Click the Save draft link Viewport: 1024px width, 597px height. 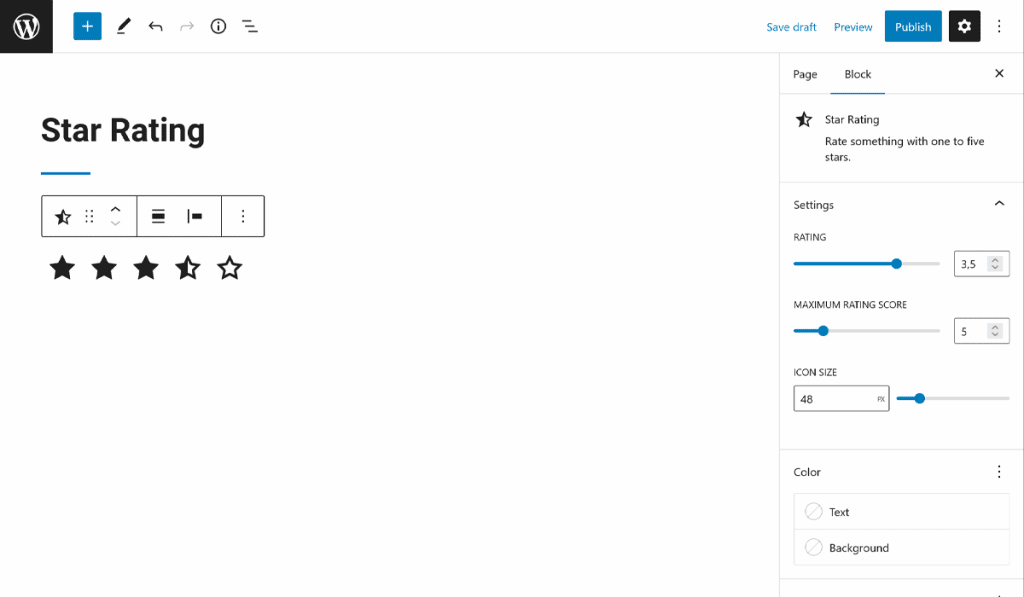[x=791, y=27]
